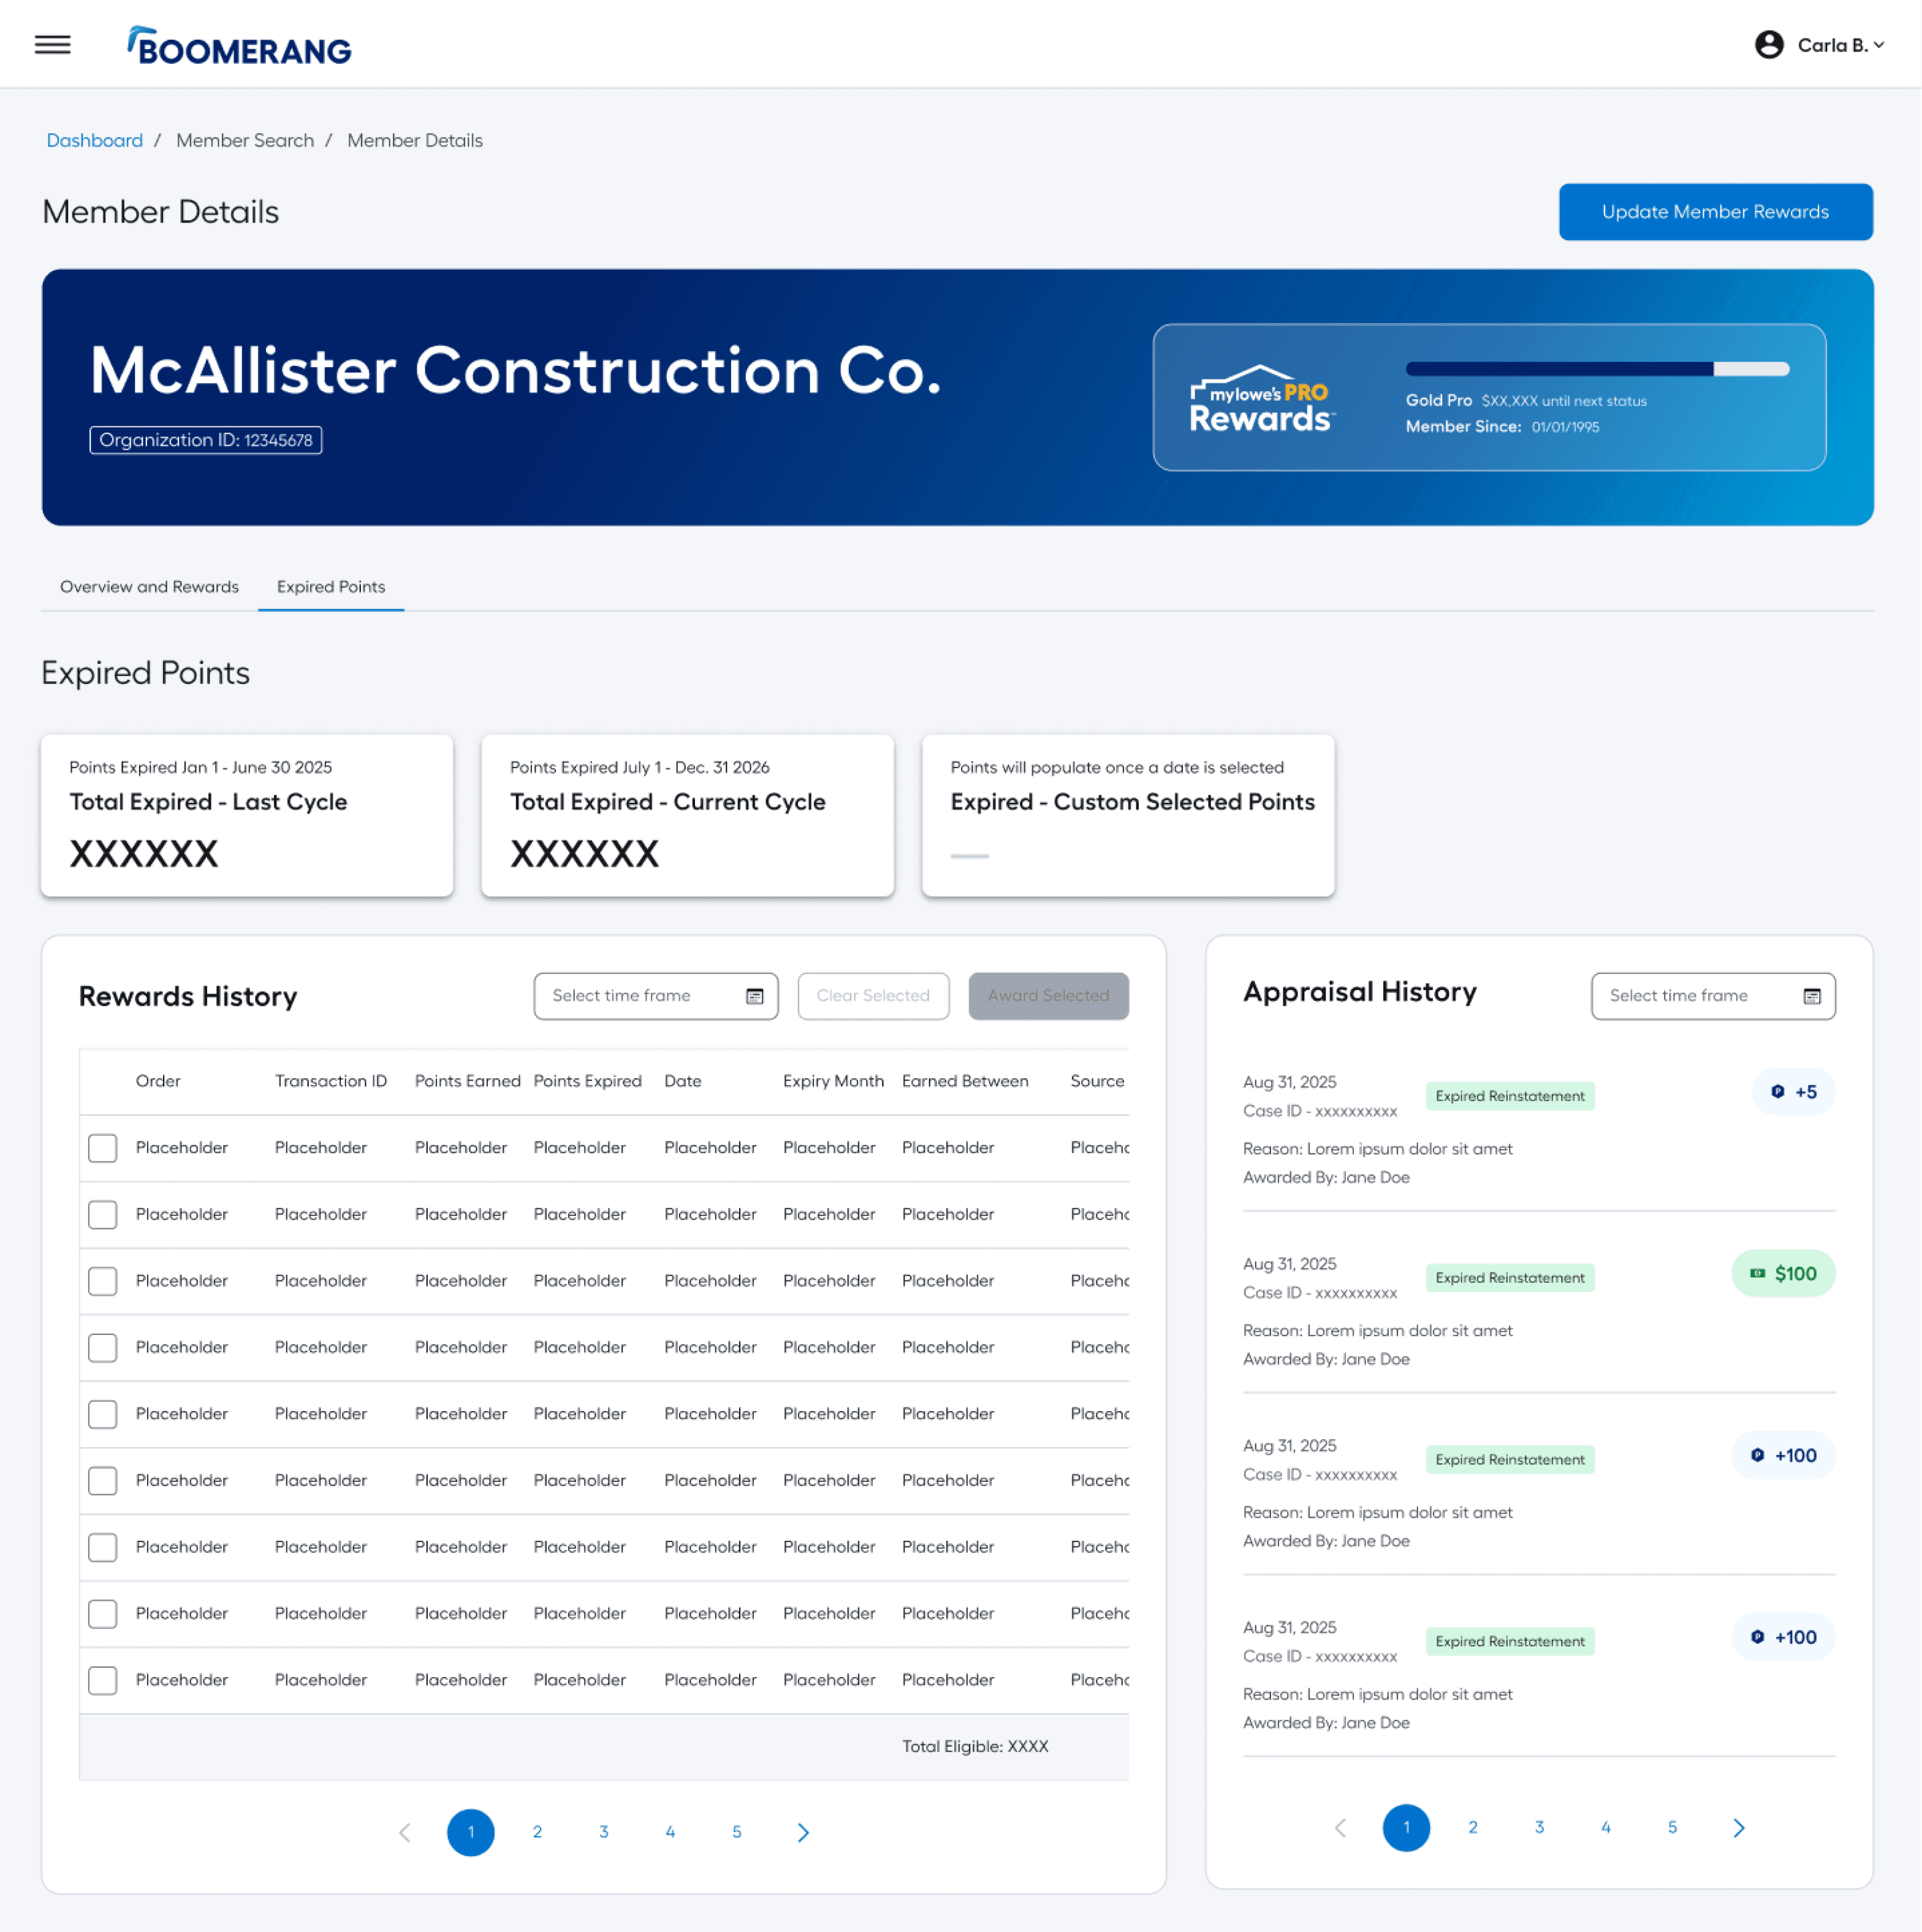The width and height of the screenshot is (1922, 1932).
Task: Click calendar icon in Rewards History filter
Action: (x=754, y=996)
